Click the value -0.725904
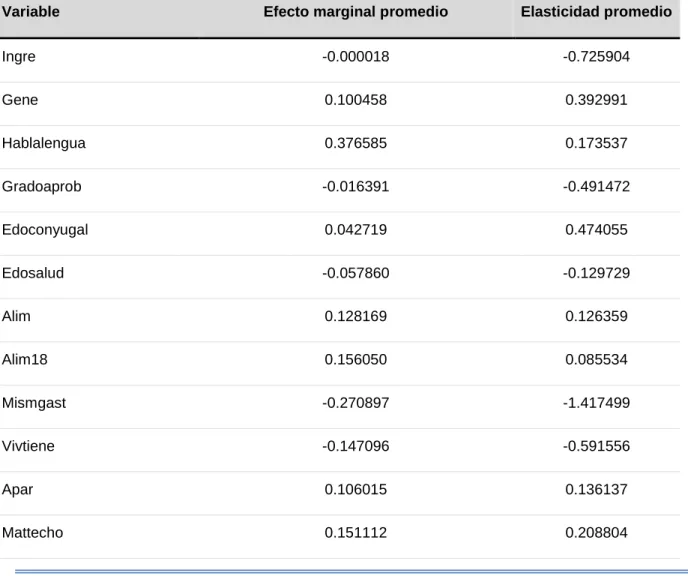 [x=596, y=57]
